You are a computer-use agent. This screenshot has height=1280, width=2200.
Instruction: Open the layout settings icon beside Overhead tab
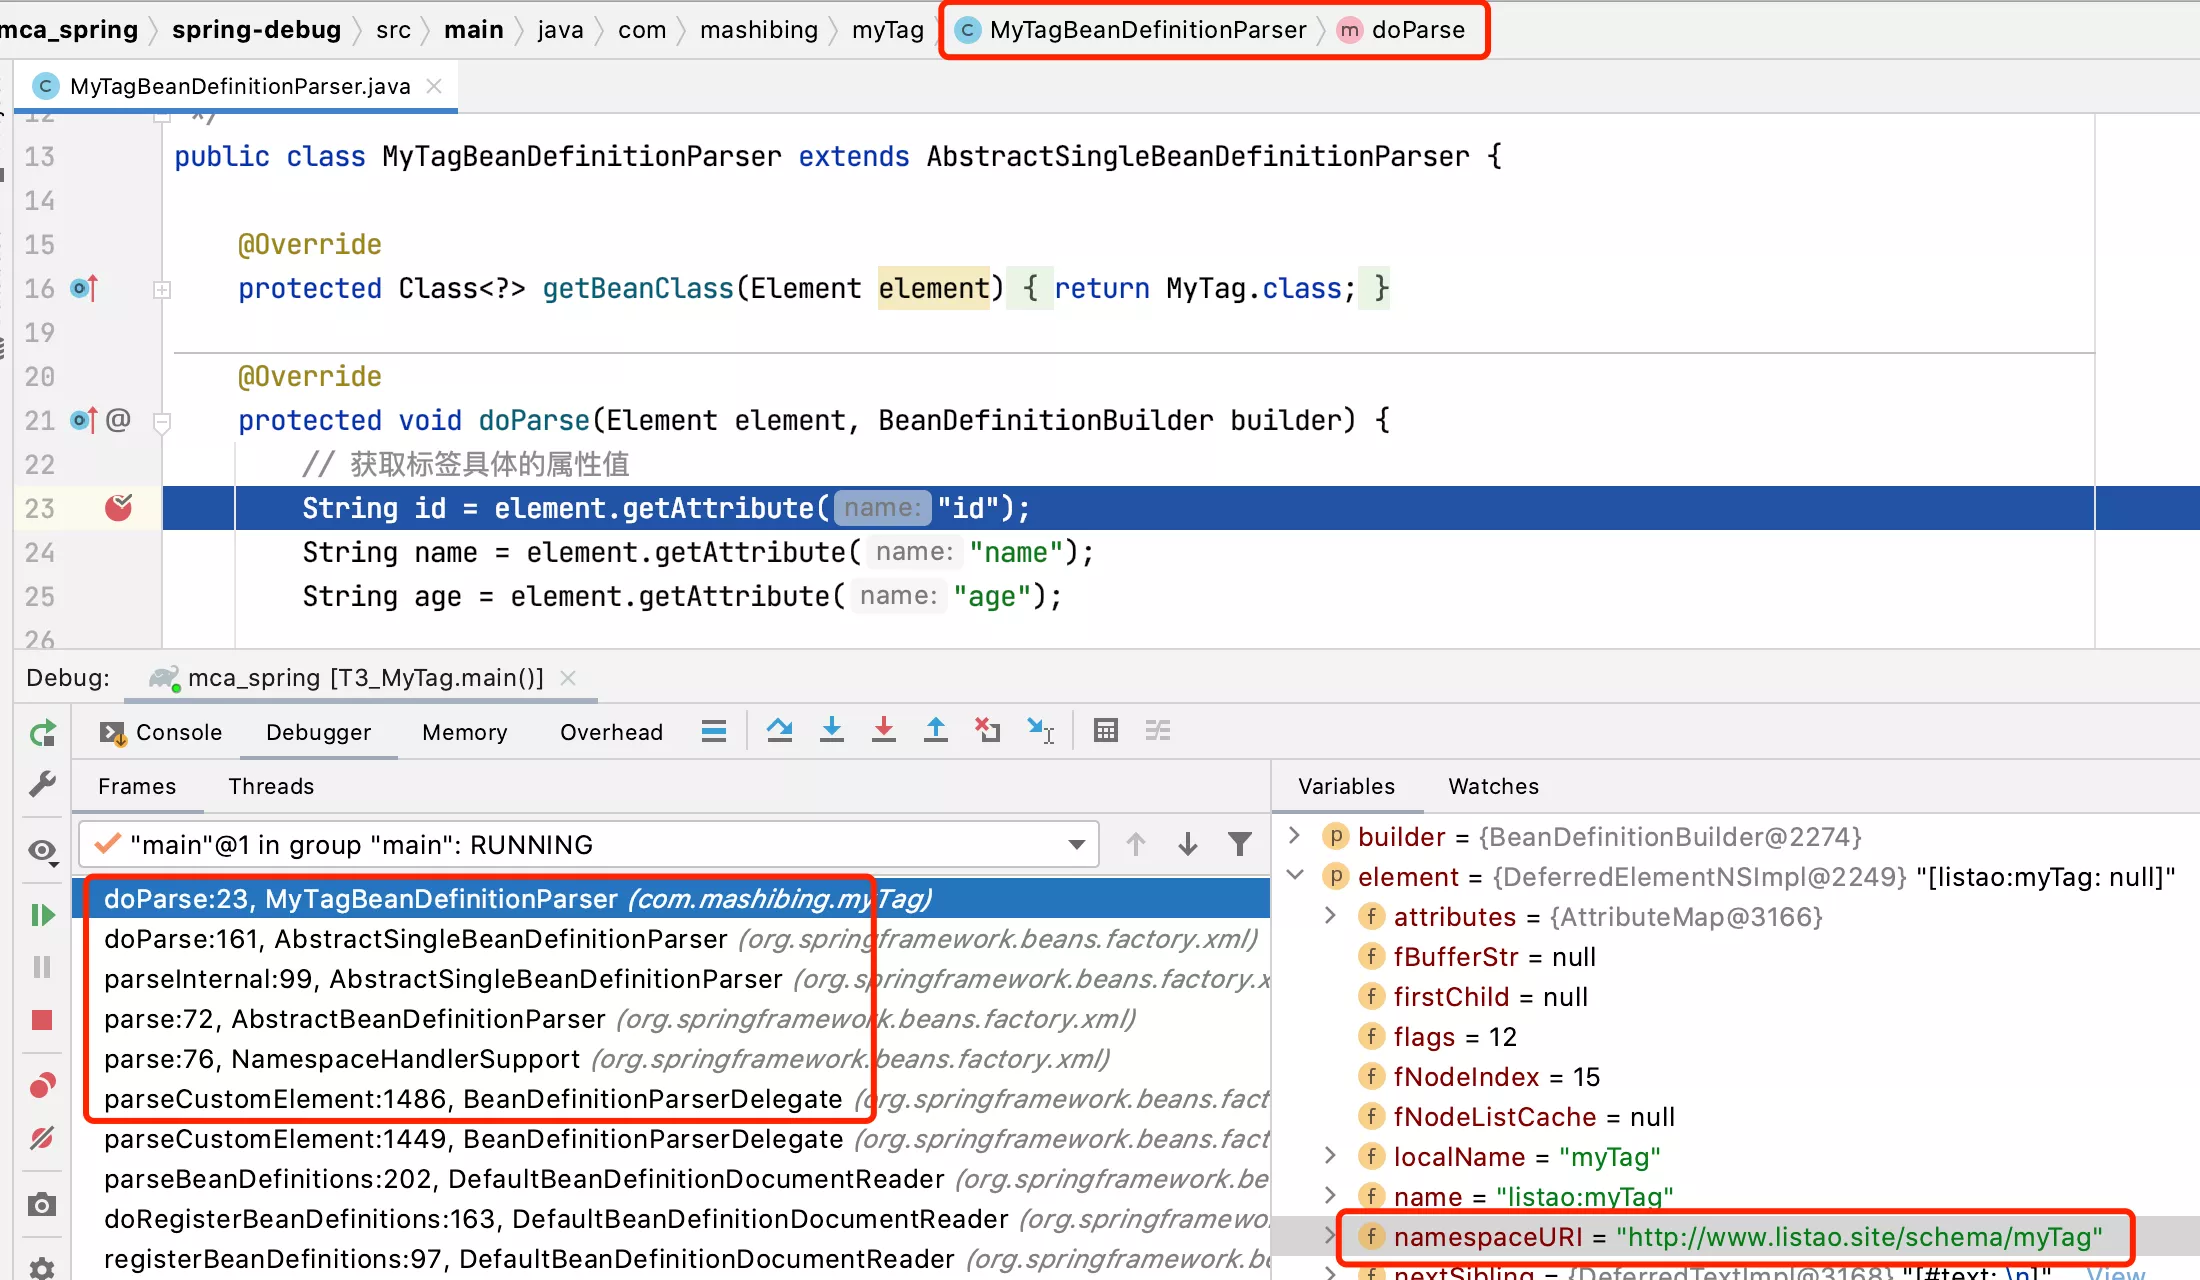tap(714, 731)
